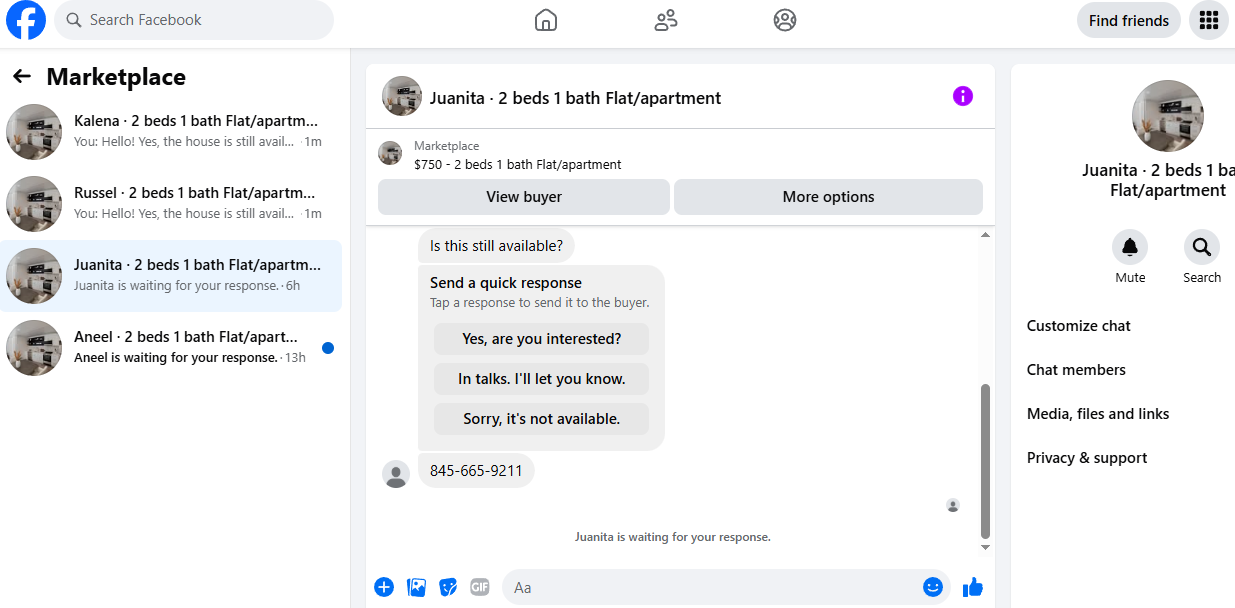The width and height of the screenshot is (1235, 608).
Task: Click the small Marketplace listing thumbnail
Action: pos(390,153)
